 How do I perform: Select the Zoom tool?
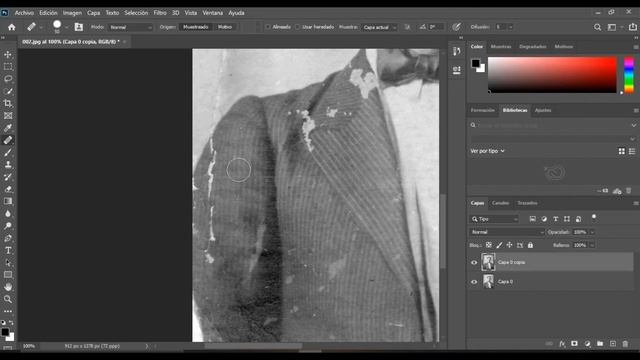point(8,299)
